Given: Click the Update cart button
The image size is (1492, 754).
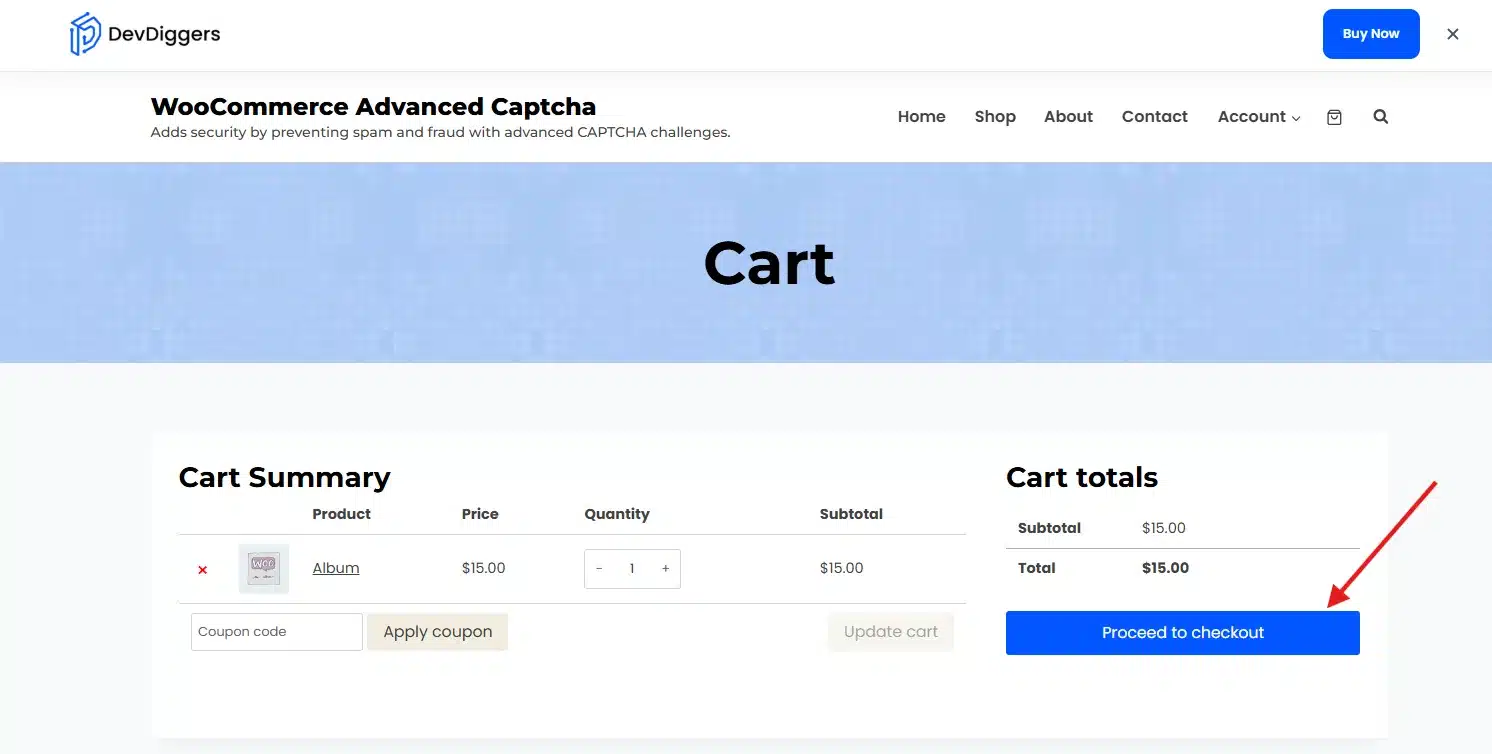Looking at the screenshot, I should pyautogui.click(x=891, y=632).
